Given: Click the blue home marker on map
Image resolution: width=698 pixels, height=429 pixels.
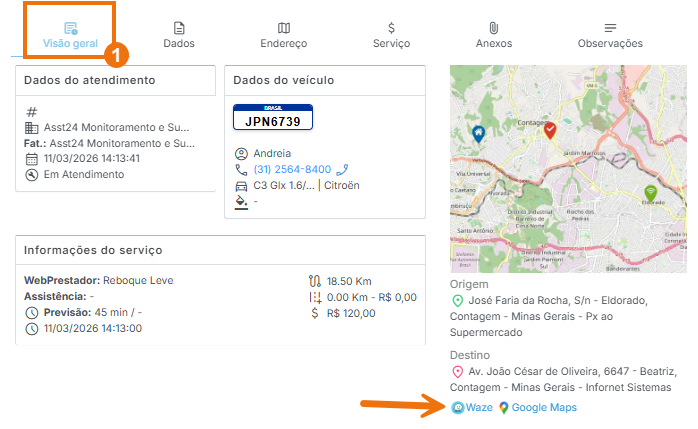Looking at the screenshot, I should pos(478,134).
